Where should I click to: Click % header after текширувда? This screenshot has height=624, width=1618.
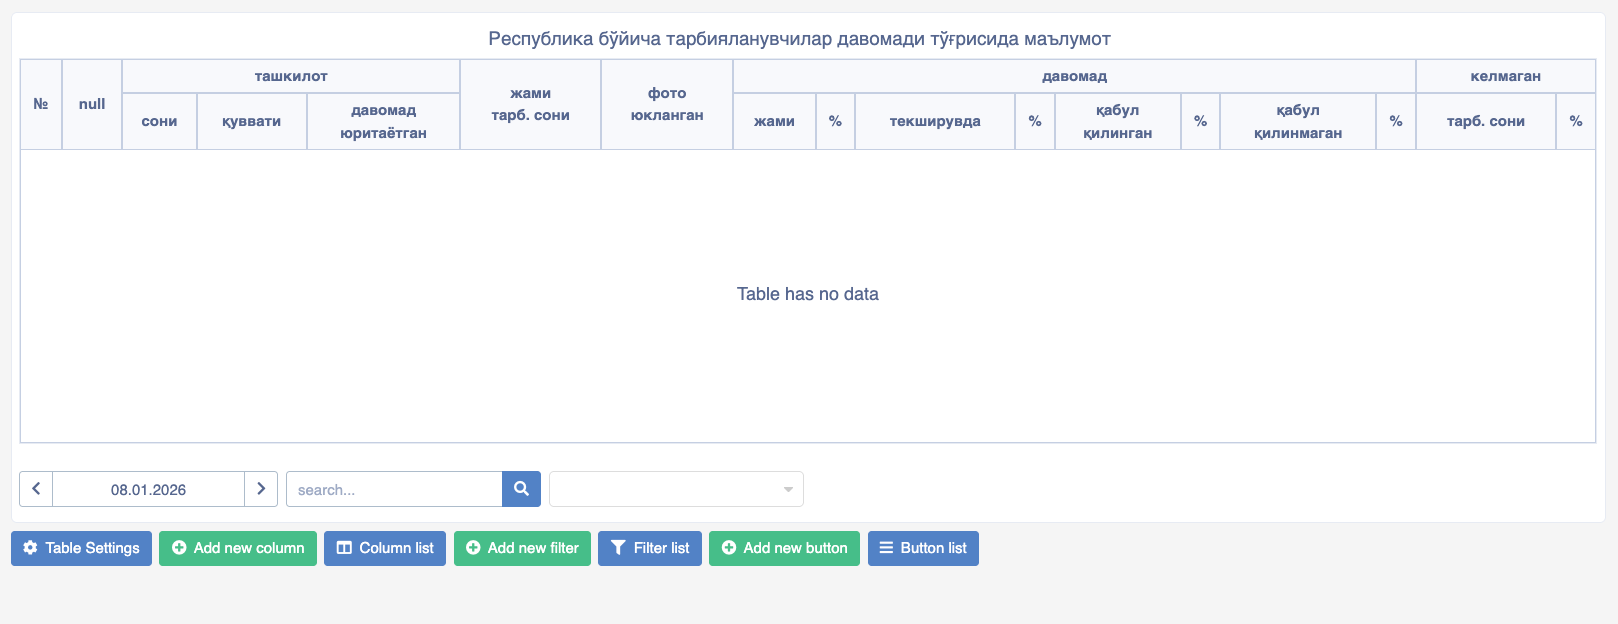coord(1035,121)
